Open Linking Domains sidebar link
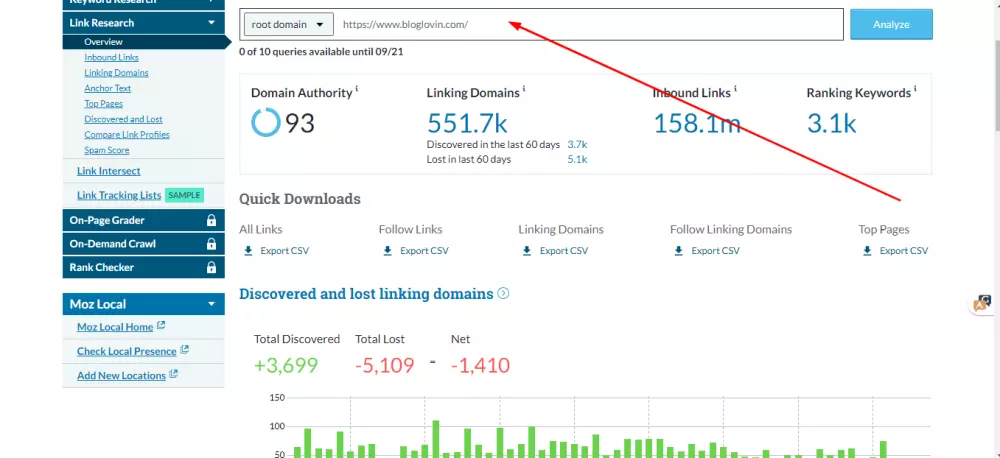The width and height of the screenshot is (1000, 458). tap(116, 73)
